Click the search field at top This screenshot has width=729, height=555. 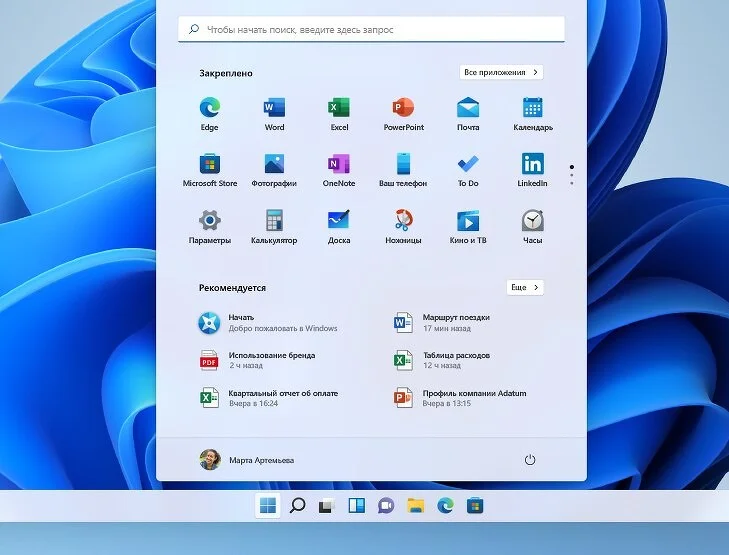pyautogui.click(x=371, y=30)
